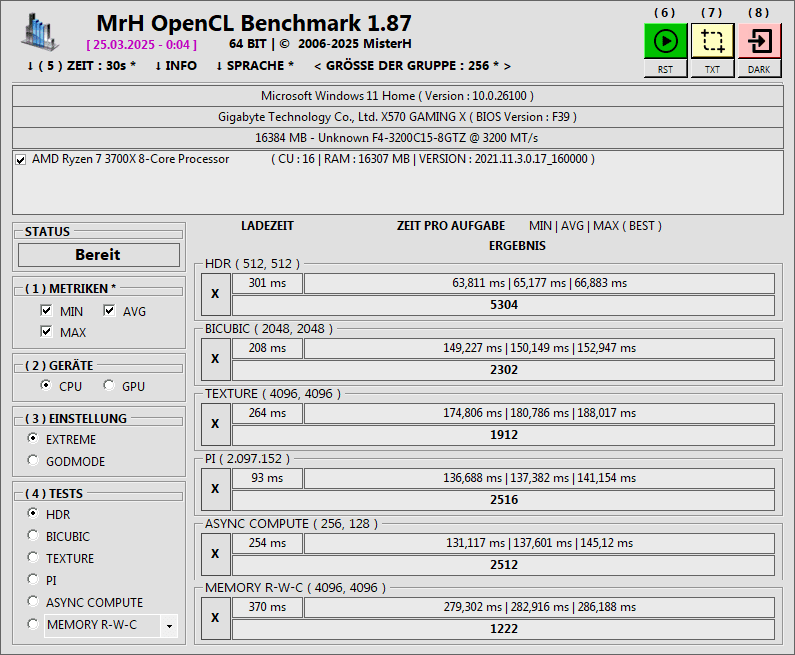This screenshot has height=655, width=795.
Task: Increase group size with right arrow
Action: 507,66
